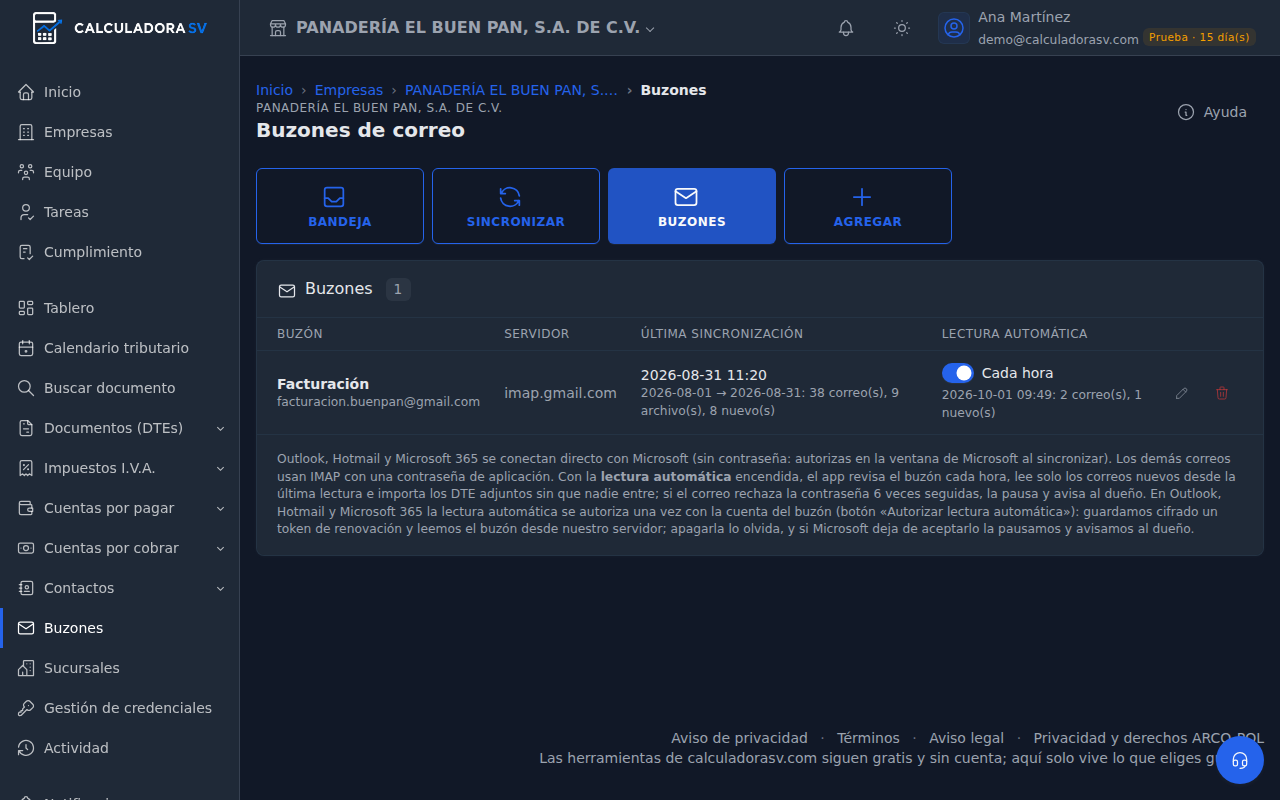This screenshot has width=1280, height=800.
Task: Expand Cuentas por cobrar submenu chevron
Action: pos(221,548)
